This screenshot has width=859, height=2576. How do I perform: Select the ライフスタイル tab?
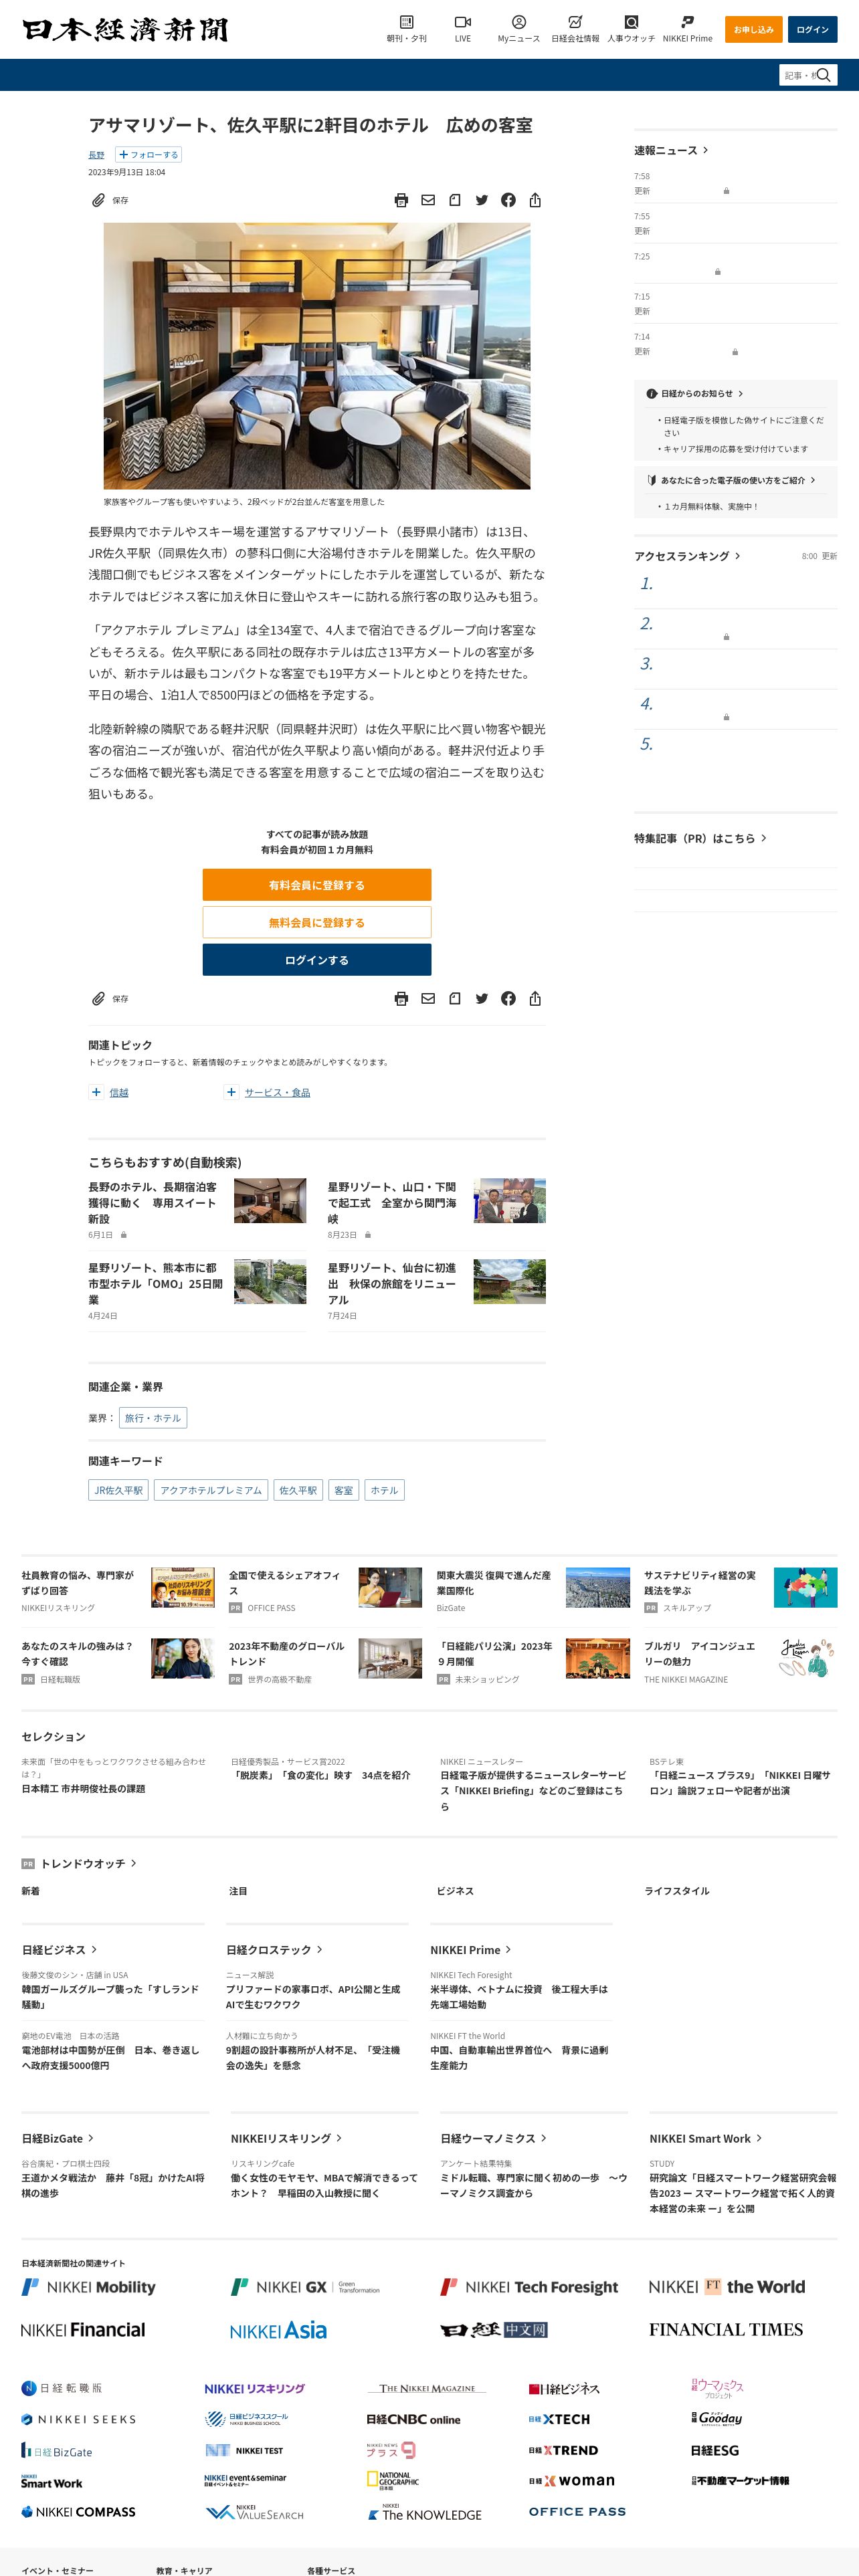tap(677, 1891)
